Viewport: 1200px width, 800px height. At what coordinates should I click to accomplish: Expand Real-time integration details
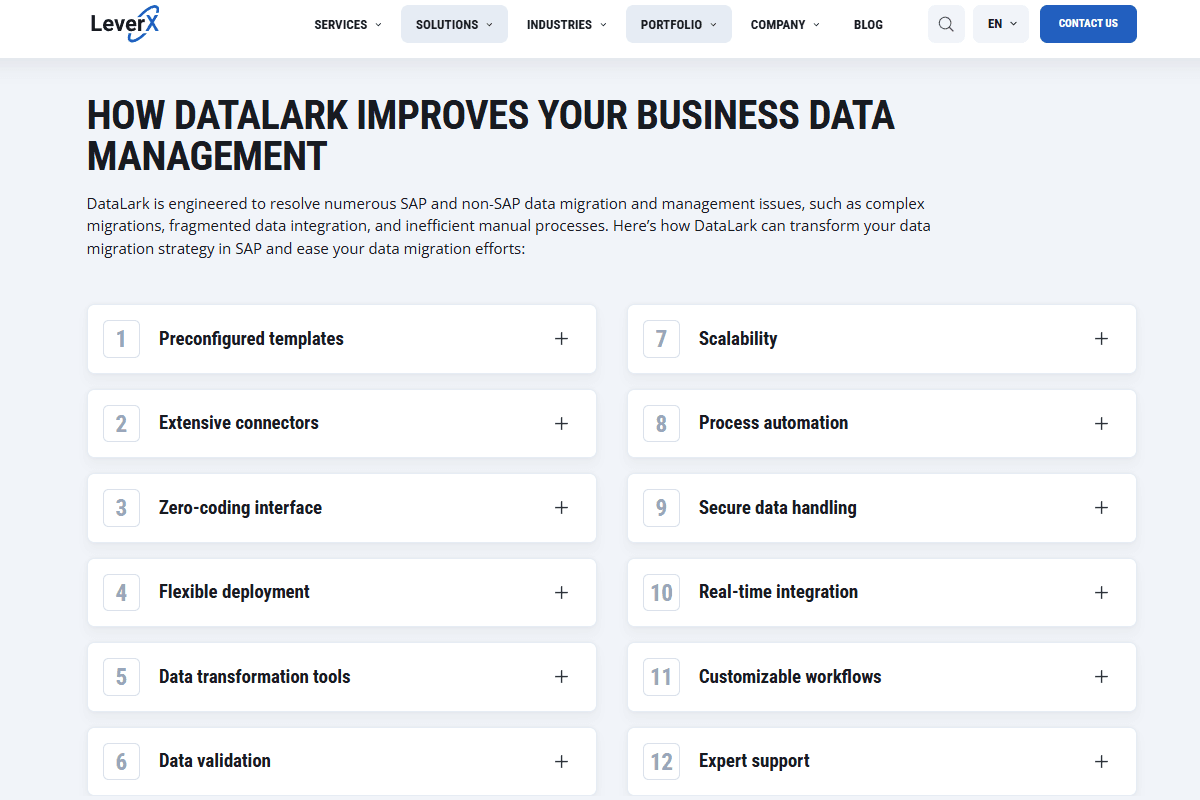click(x=882, y=592)
